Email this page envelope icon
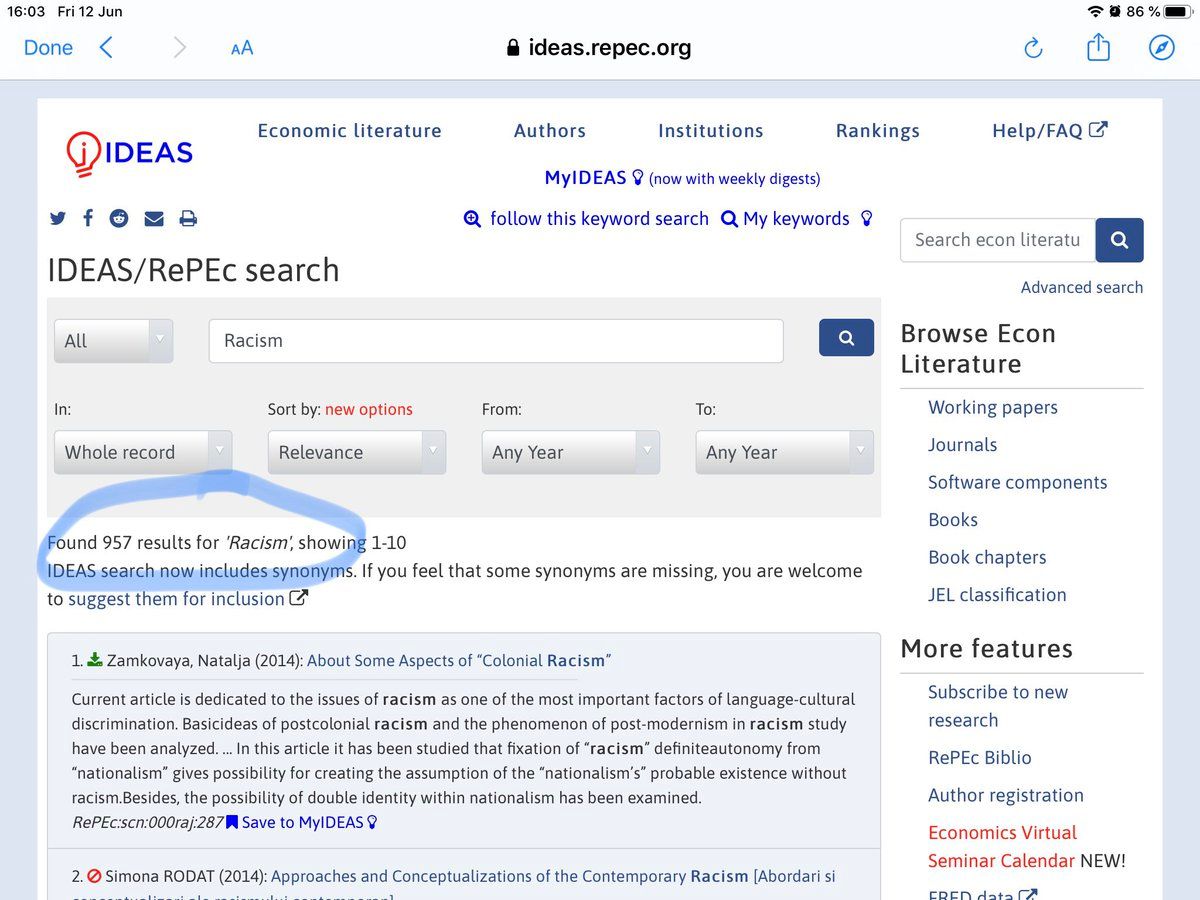Image resolution: width=1200 pixels, height=900 pixels. [153, 219]
